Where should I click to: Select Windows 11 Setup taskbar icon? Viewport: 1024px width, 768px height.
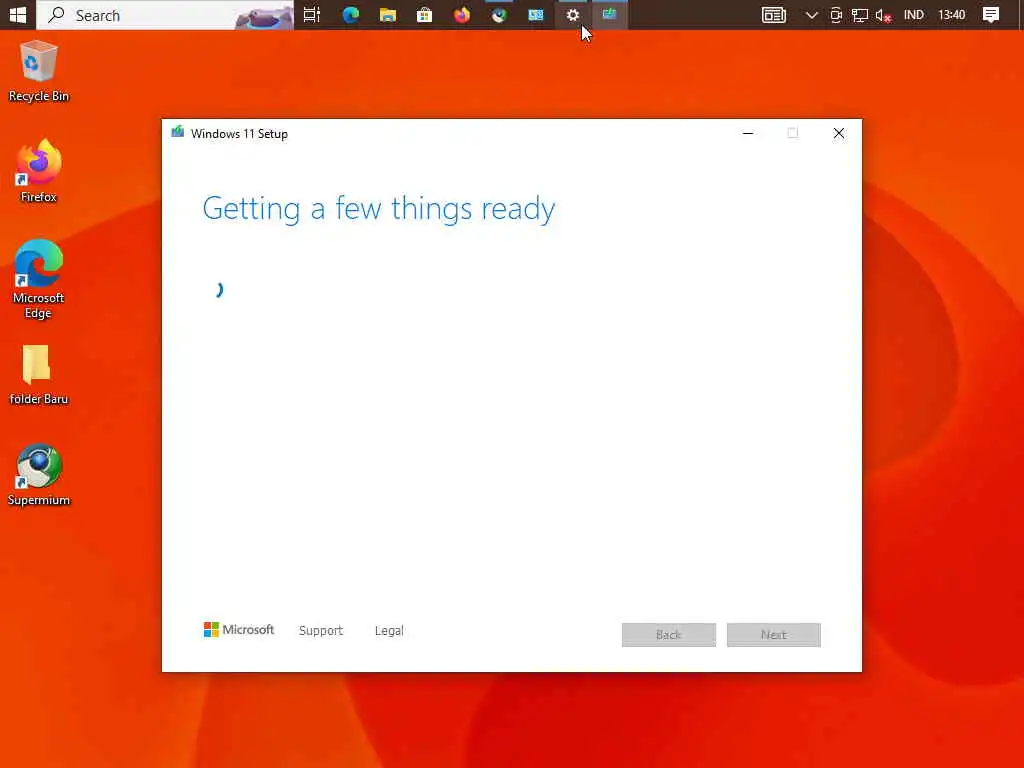pos(609,14)
